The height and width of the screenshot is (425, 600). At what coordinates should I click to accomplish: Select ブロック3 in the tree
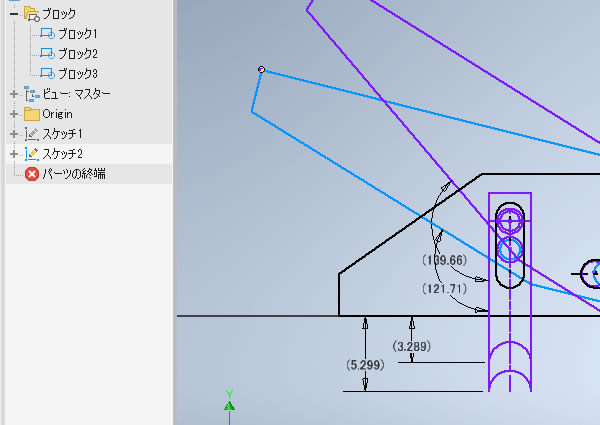pos(78,73)
